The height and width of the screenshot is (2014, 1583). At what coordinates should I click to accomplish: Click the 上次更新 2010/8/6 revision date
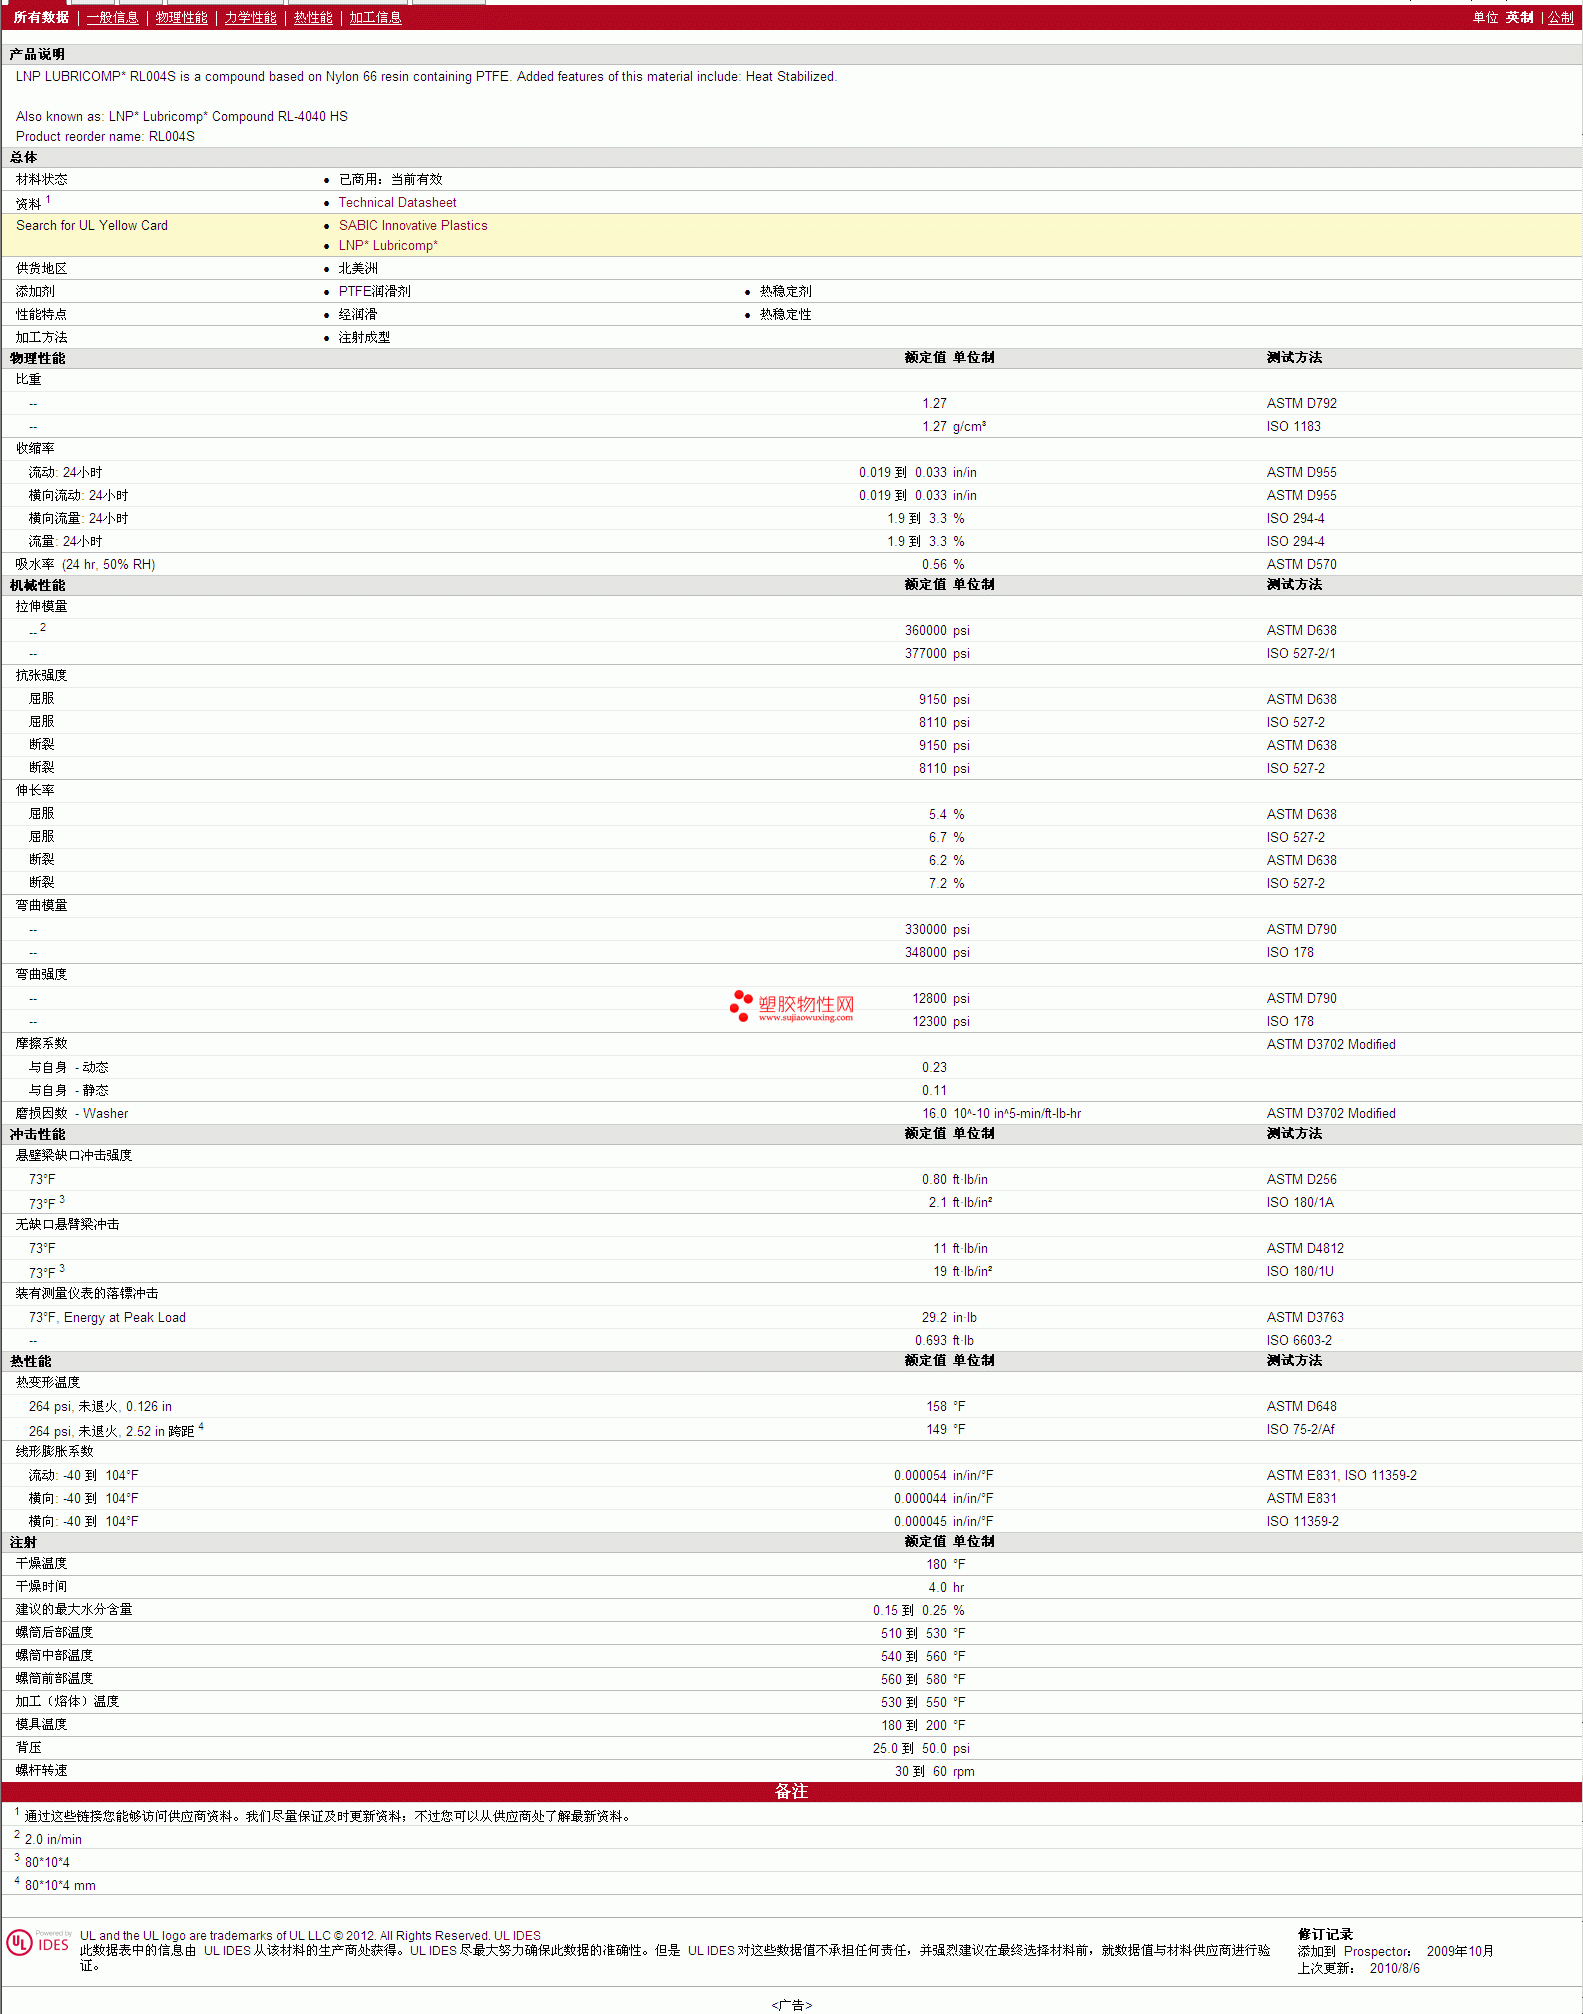click(1358, 1968)
